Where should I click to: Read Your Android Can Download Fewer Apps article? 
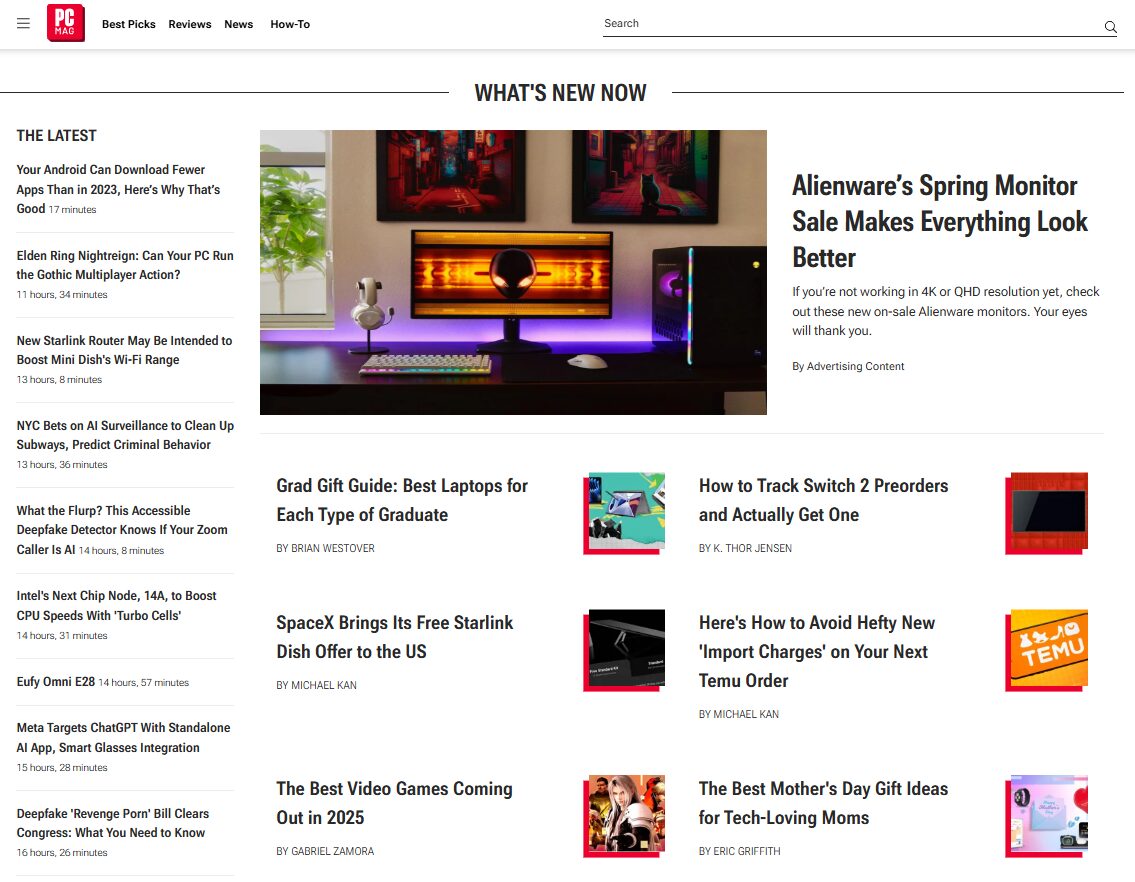pyautogui.click(x=118, y=189)
